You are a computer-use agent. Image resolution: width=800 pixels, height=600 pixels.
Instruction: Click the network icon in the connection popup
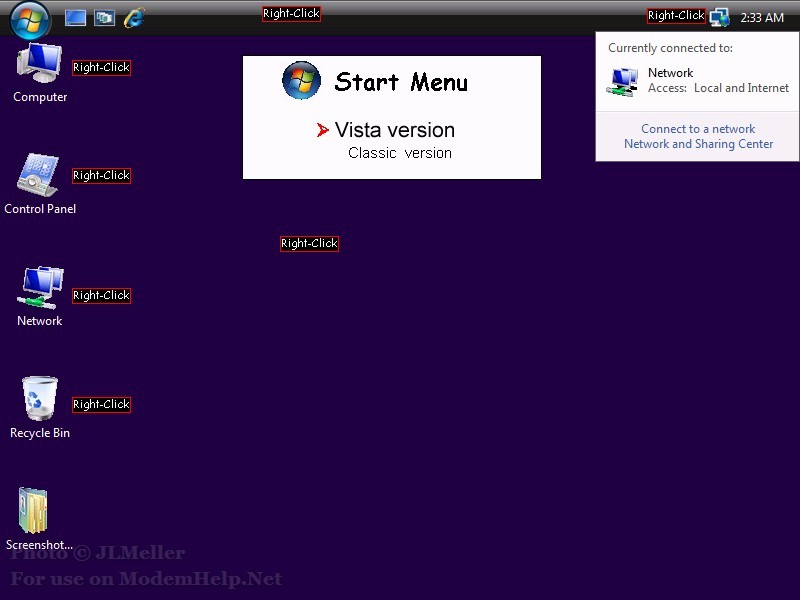click(x=622, y=82)
